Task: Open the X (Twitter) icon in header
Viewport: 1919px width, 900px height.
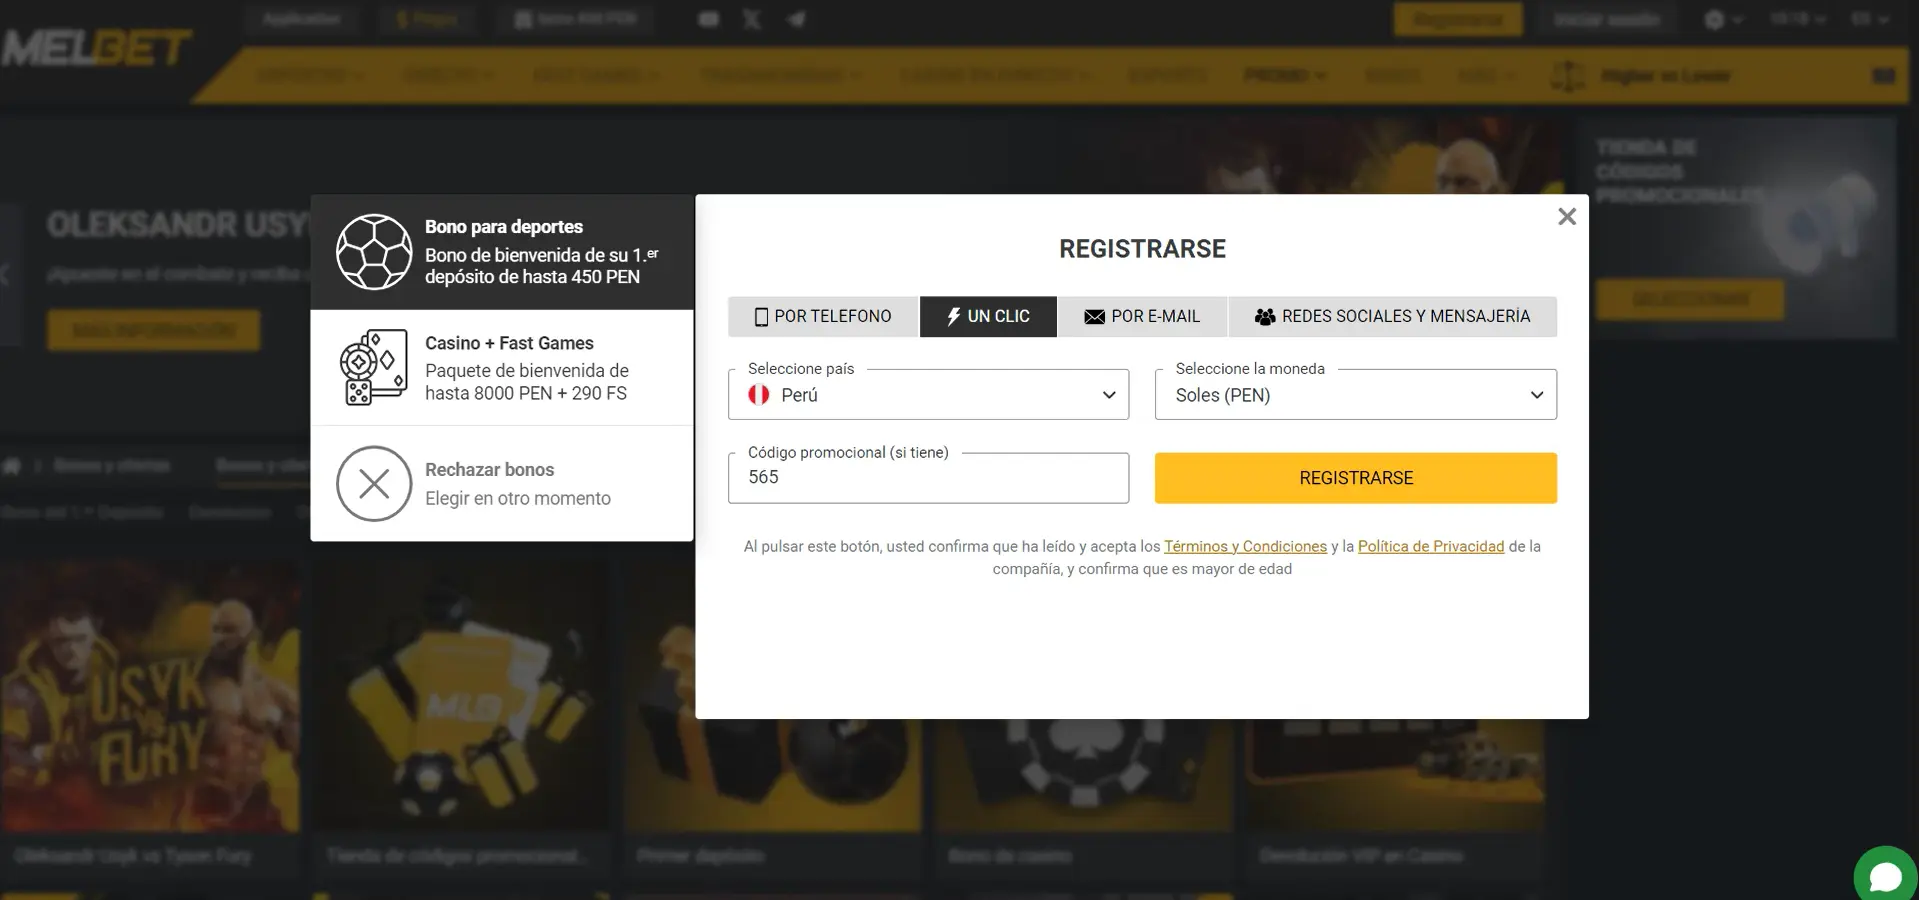Action: pos(752,19)
